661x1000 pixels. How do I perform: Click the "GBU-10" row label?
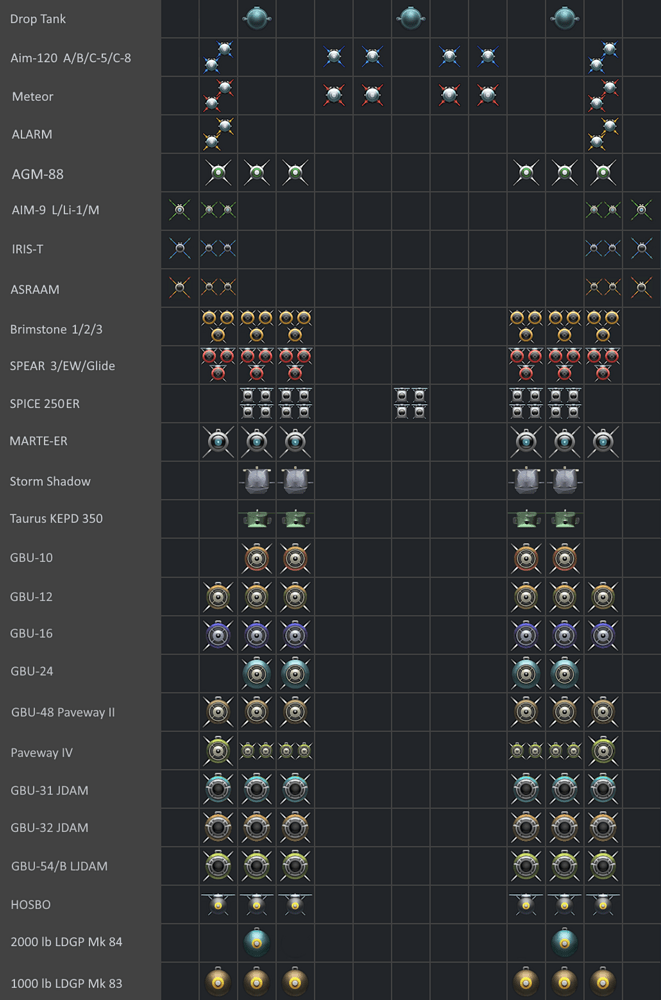tap(31, 558)
